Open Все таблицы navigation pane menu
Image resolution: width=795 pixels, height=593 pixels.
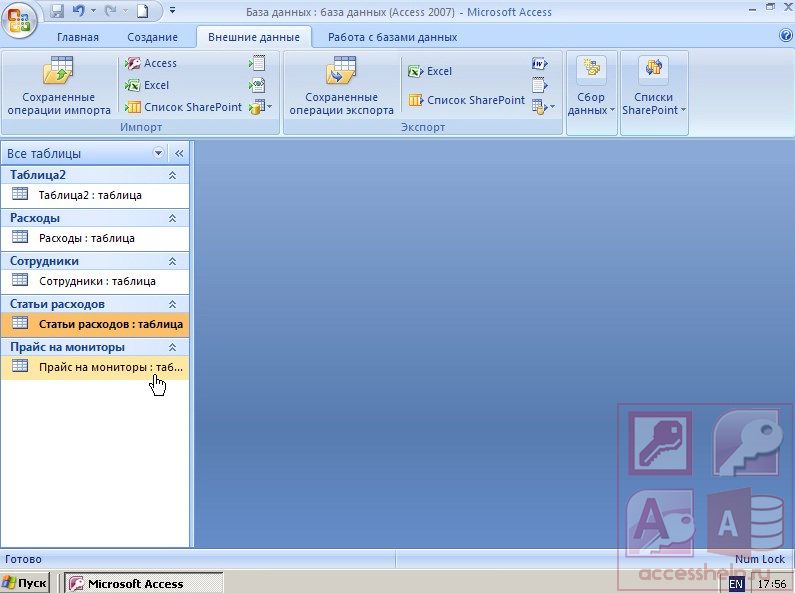pos(158,153)
